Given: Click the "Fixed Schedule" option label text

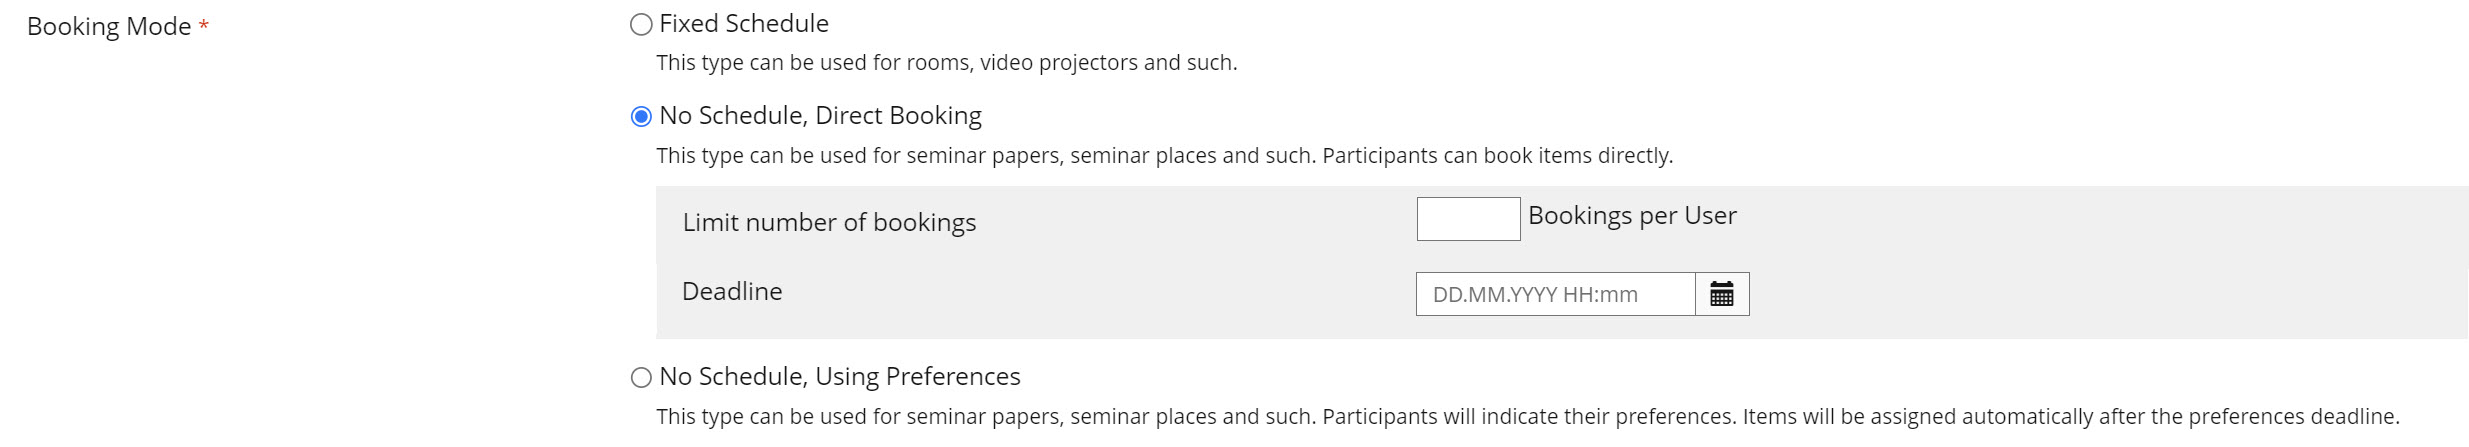Looking at the screenshot, I should [x=743, y=24].
